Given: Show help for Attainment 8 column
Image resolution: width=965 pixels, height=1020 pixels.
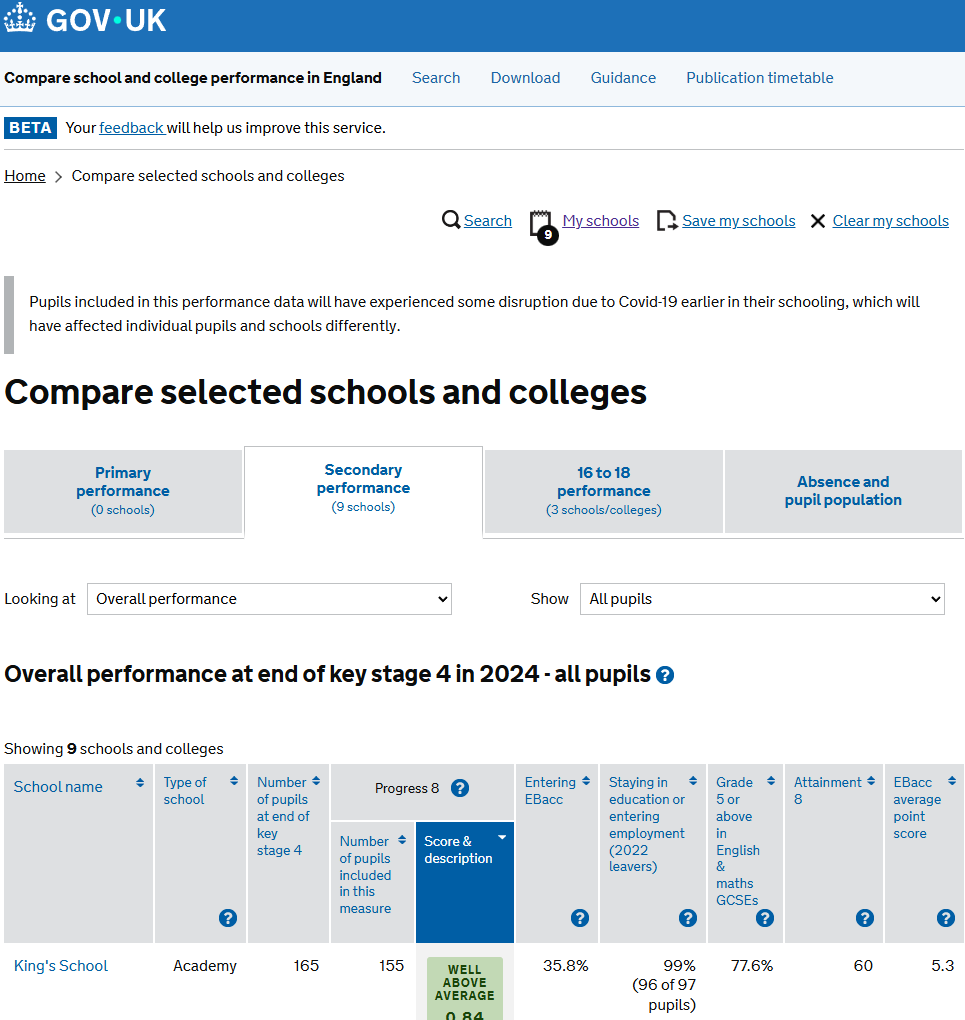Looking at the screenshot, I should click(x=865, y=918).
